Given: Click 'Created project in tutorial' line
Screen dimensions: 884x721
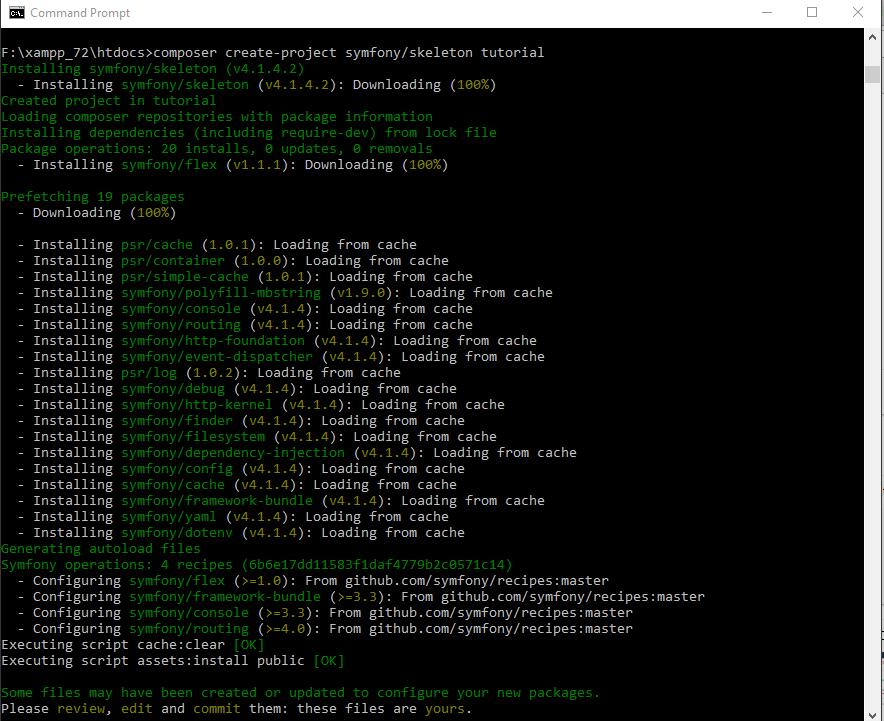Looking at the screenshot, I should (x=108, y=100).
